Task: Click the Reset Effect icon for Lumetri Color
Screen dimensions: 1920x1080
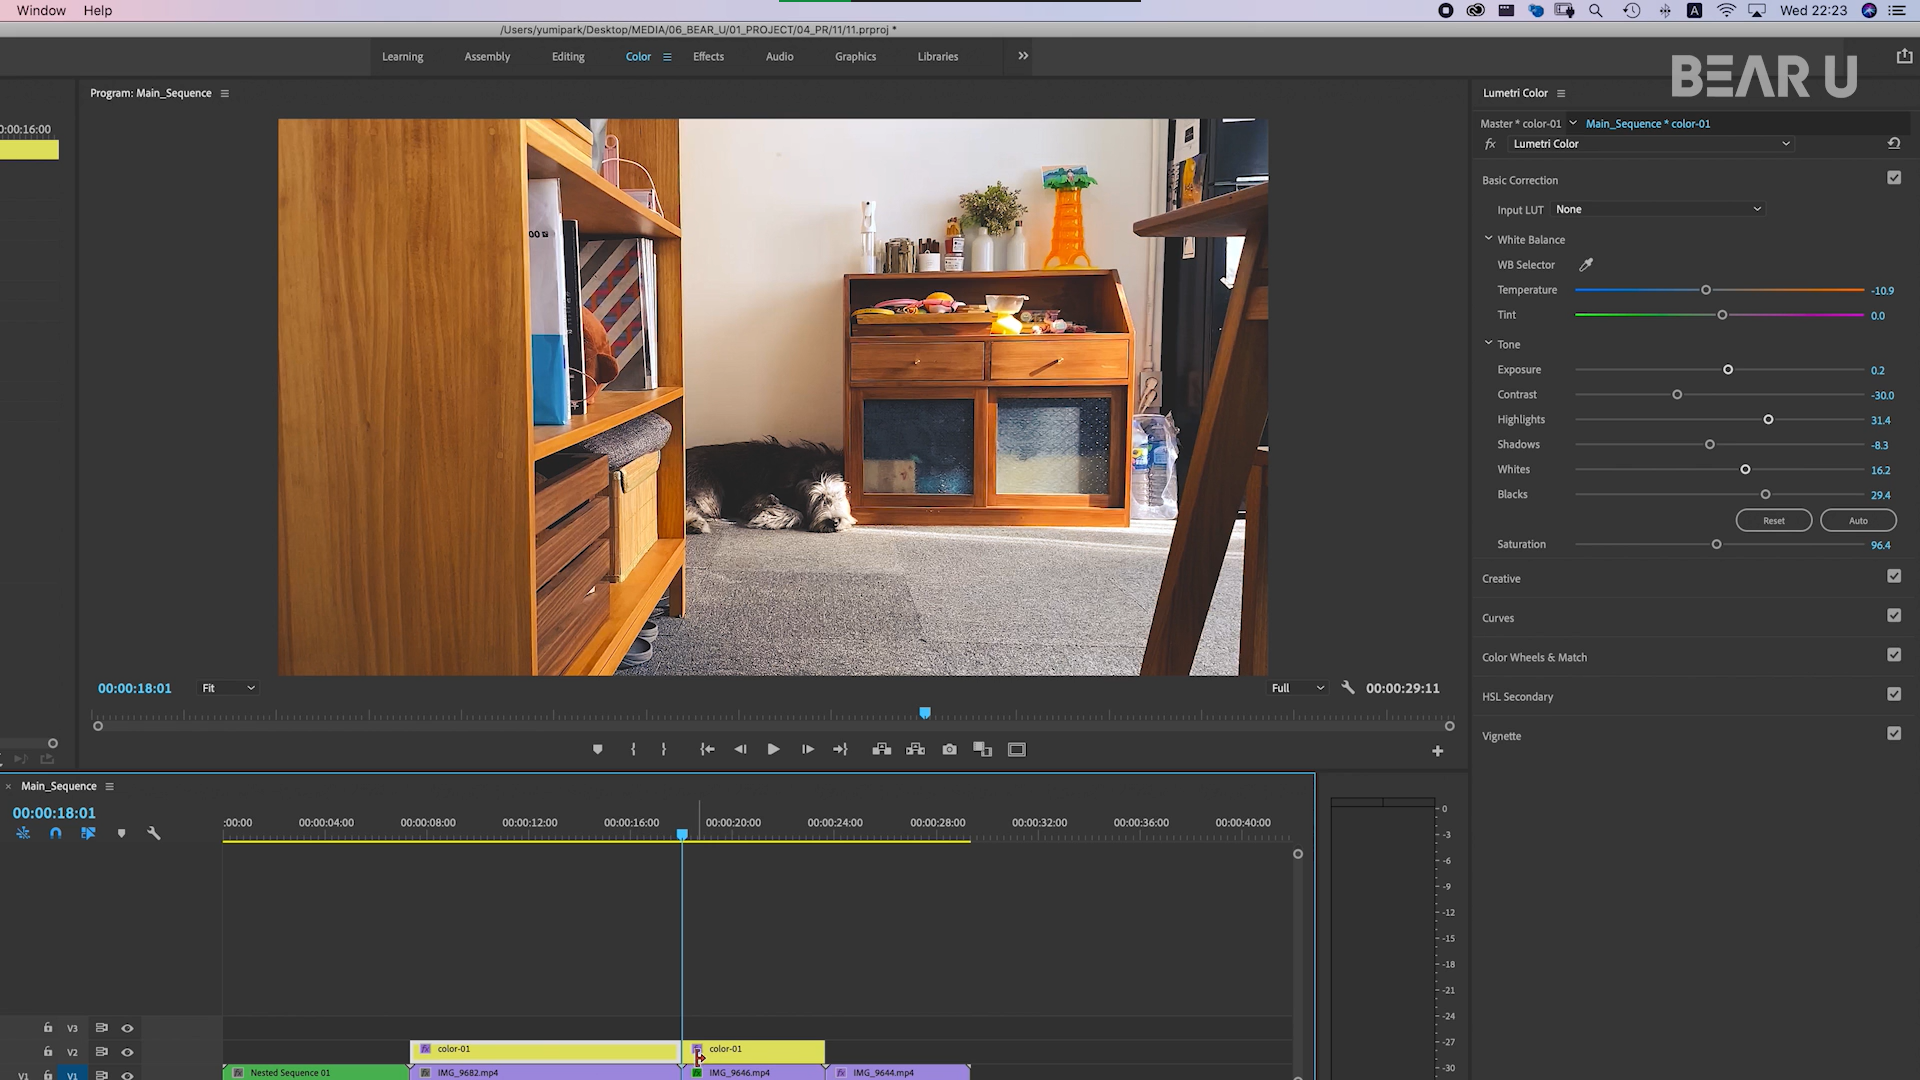Action: (1893, 144)
